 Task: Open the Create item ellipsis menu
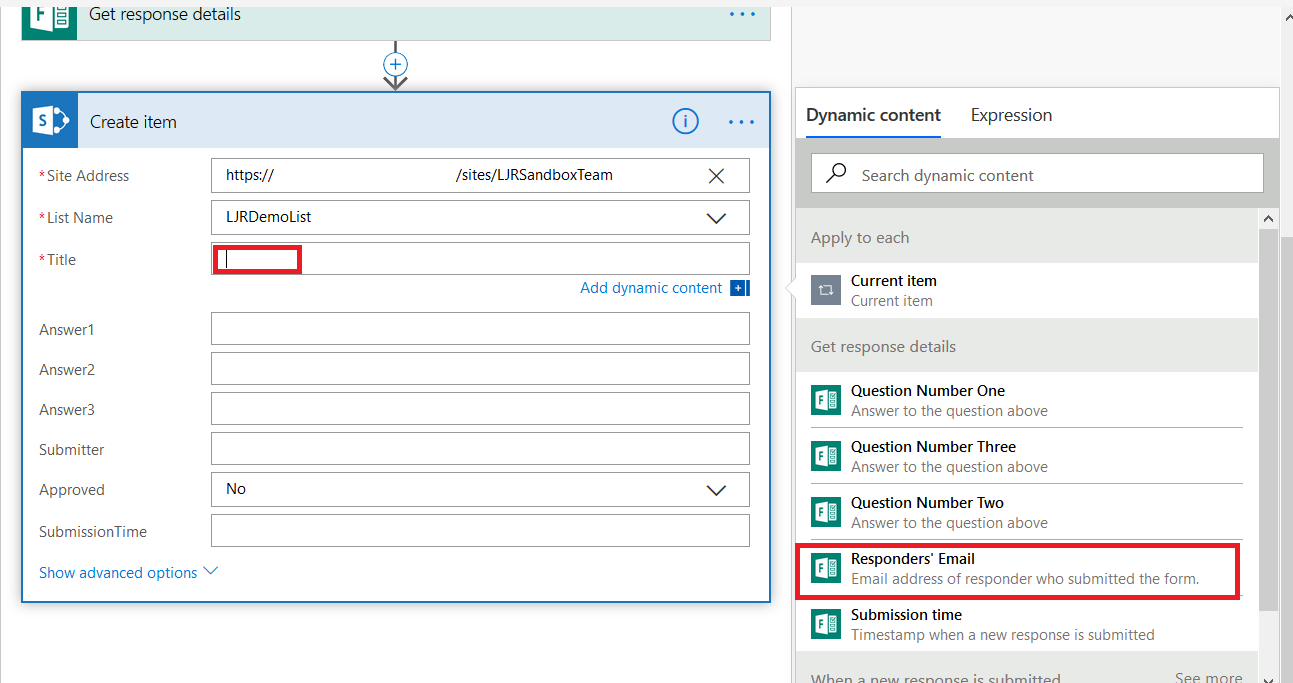coord(742,122)
